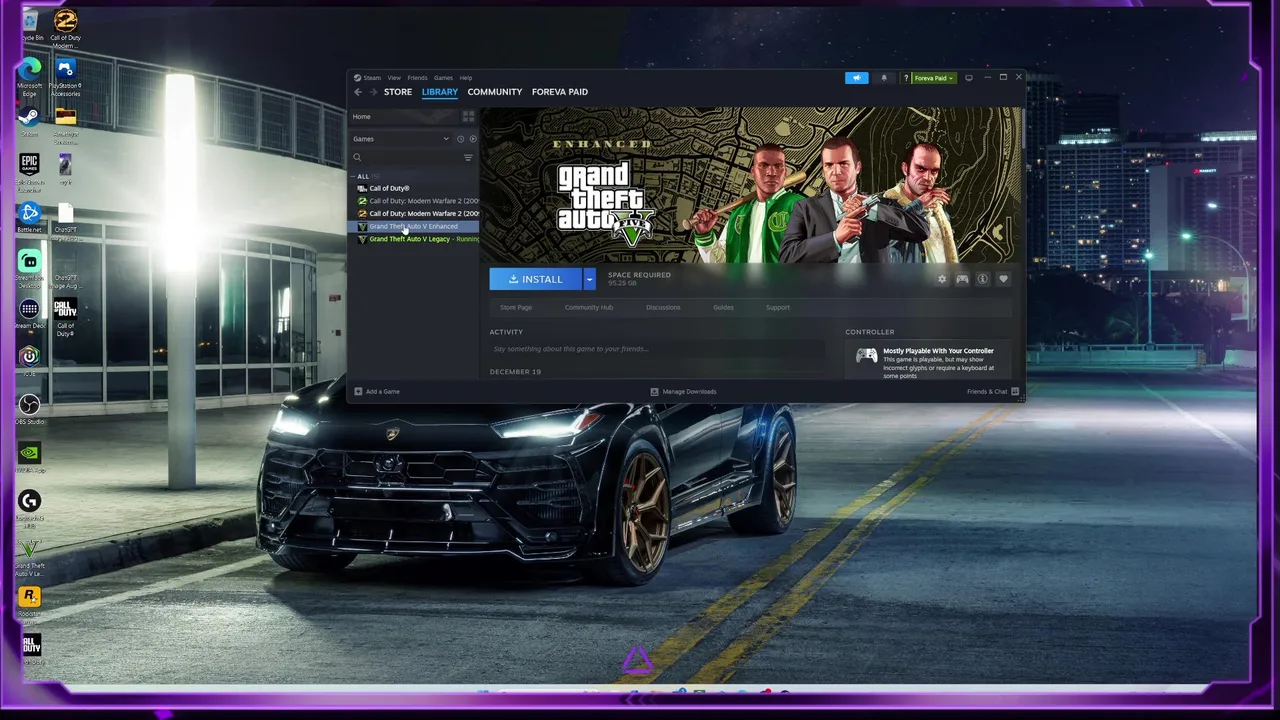
Task: Open the Steam menu
Action: [368, 77]
